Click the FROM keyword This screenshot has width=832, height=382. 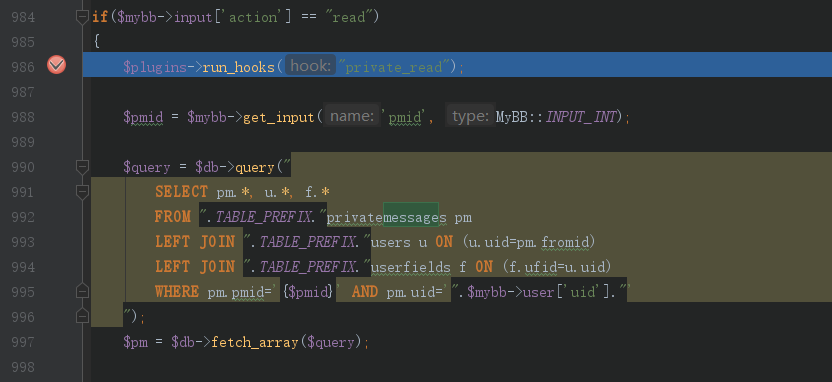[x=172, y=217]
